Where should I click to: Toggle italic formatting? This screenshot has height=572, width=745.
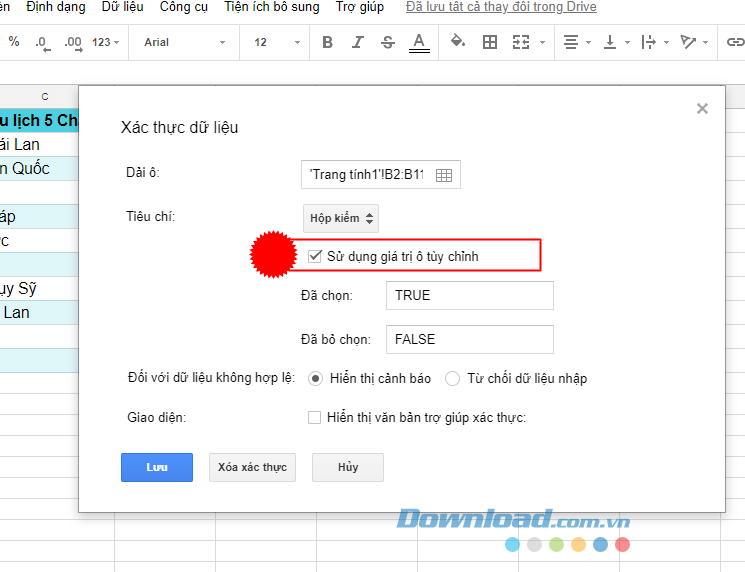[x=357, y=42]
